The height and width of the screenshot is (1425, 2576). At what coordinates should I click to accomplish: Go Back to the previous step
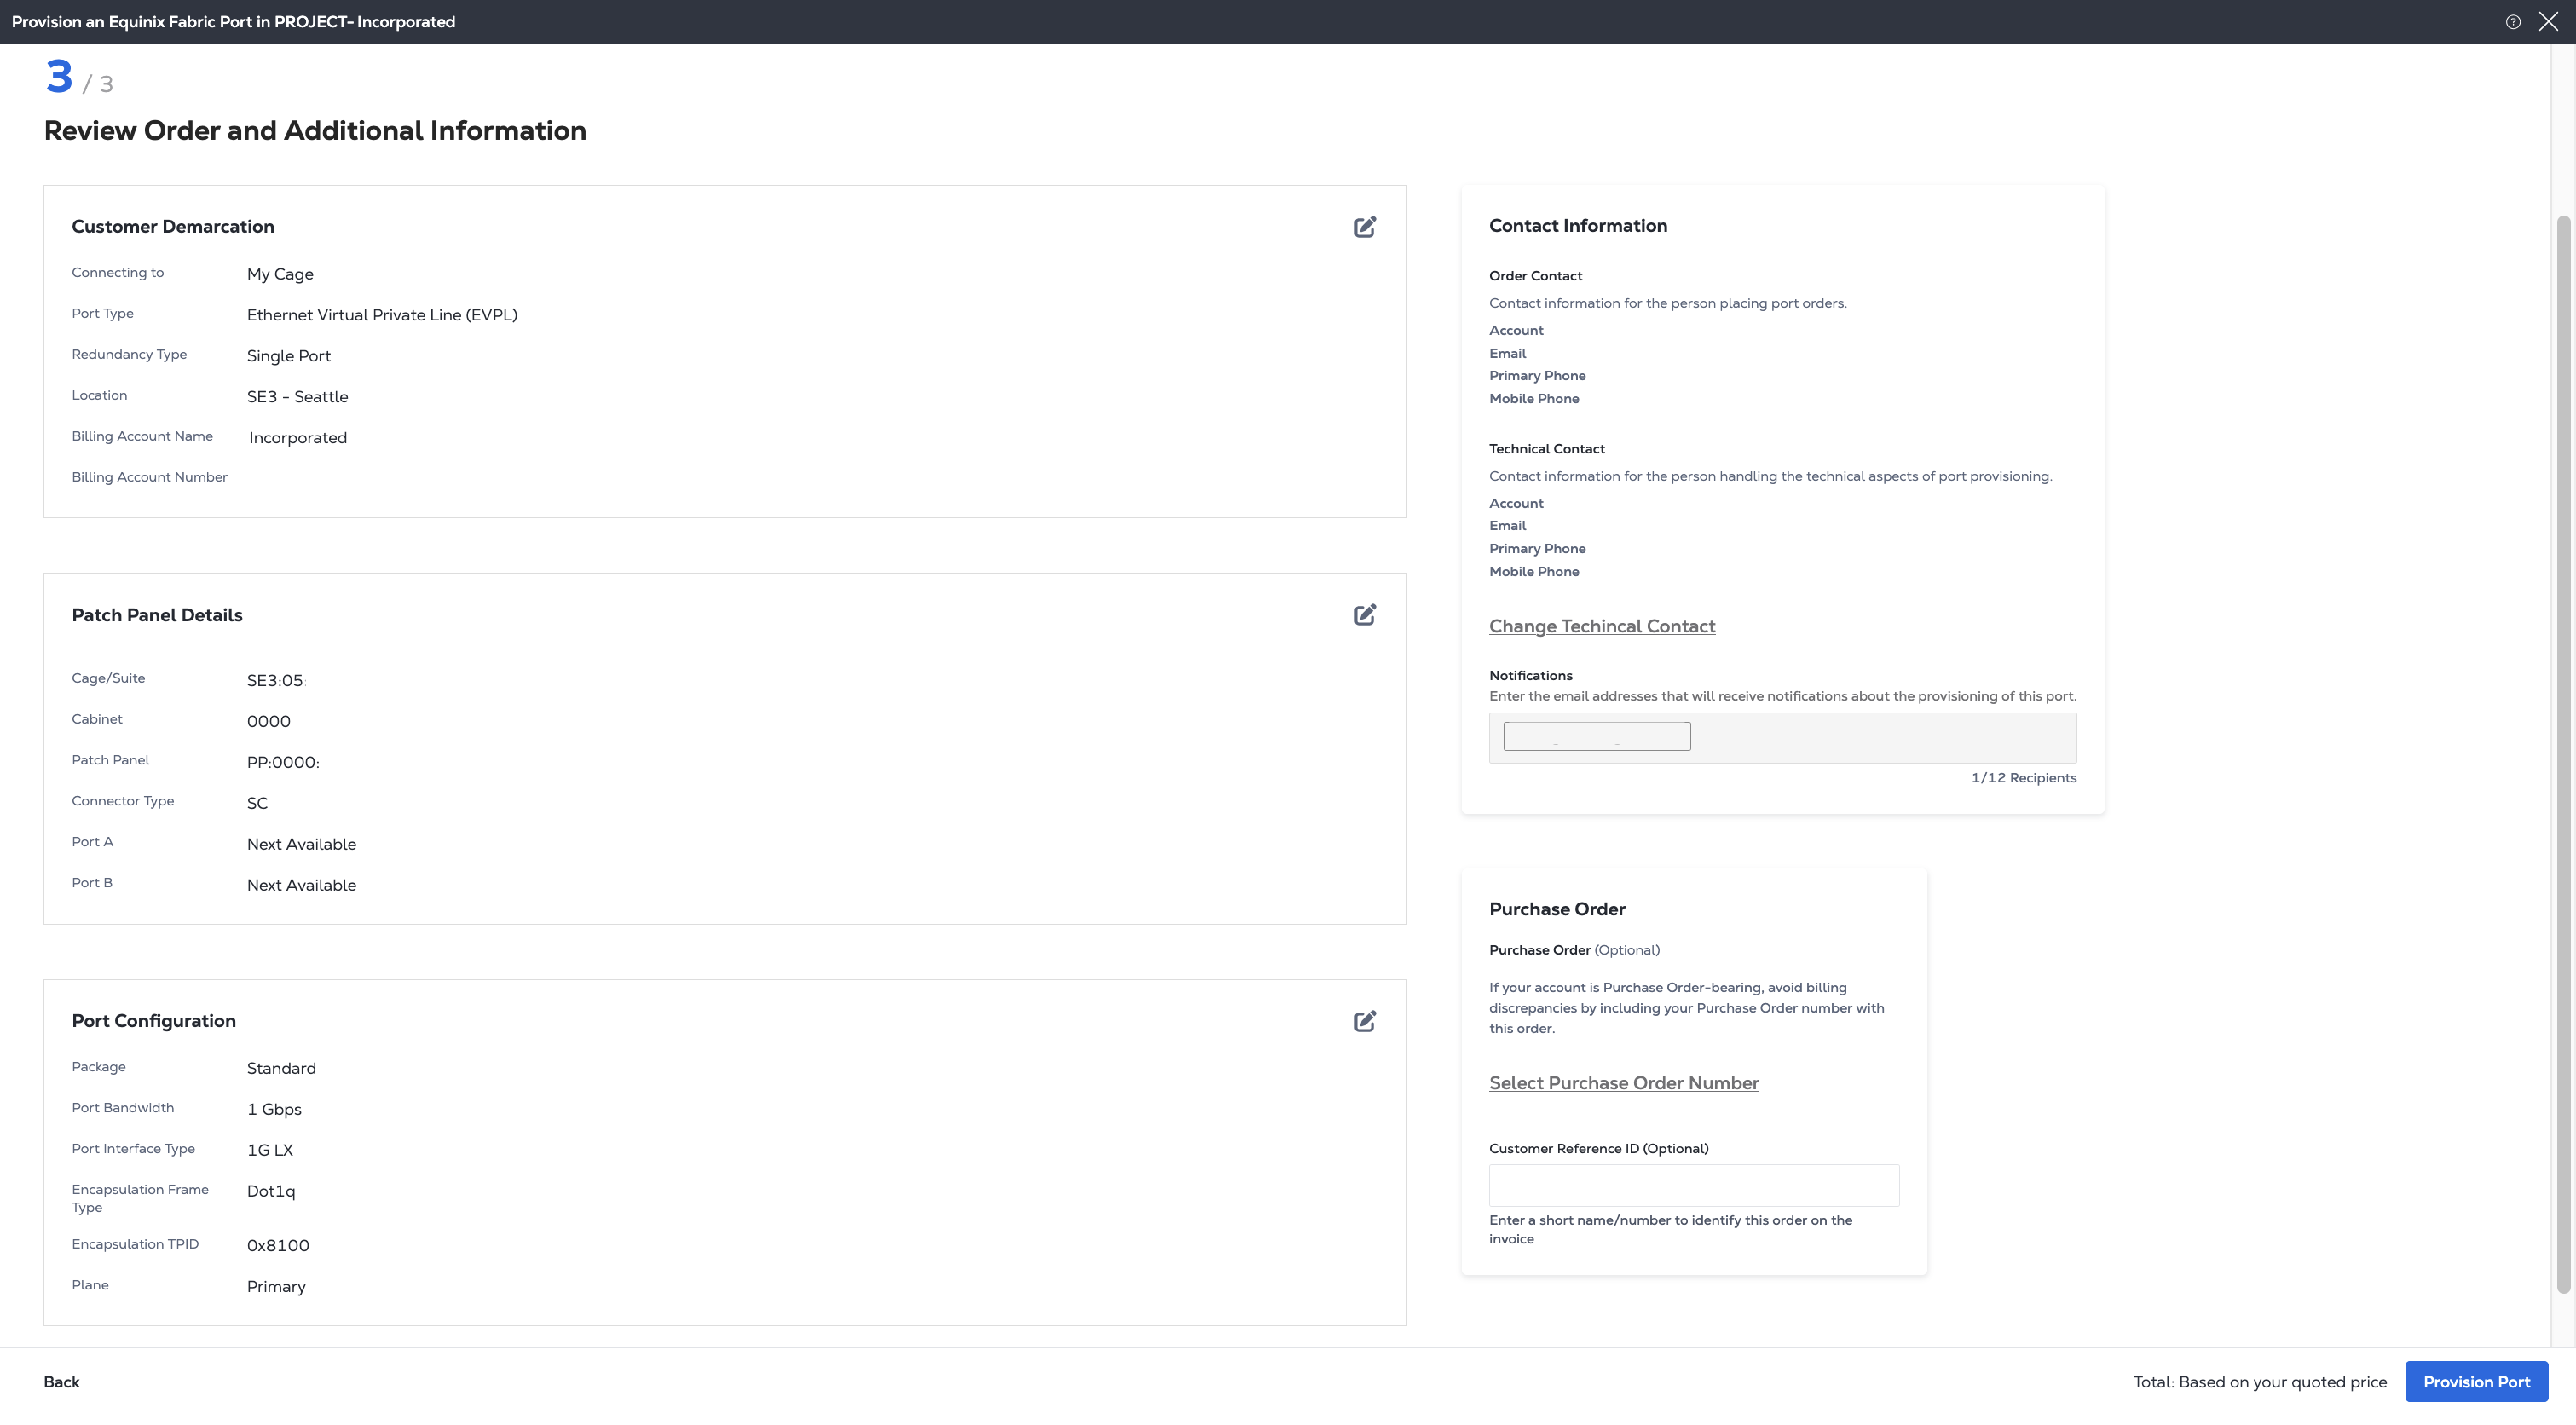(x=61, y=1382)
